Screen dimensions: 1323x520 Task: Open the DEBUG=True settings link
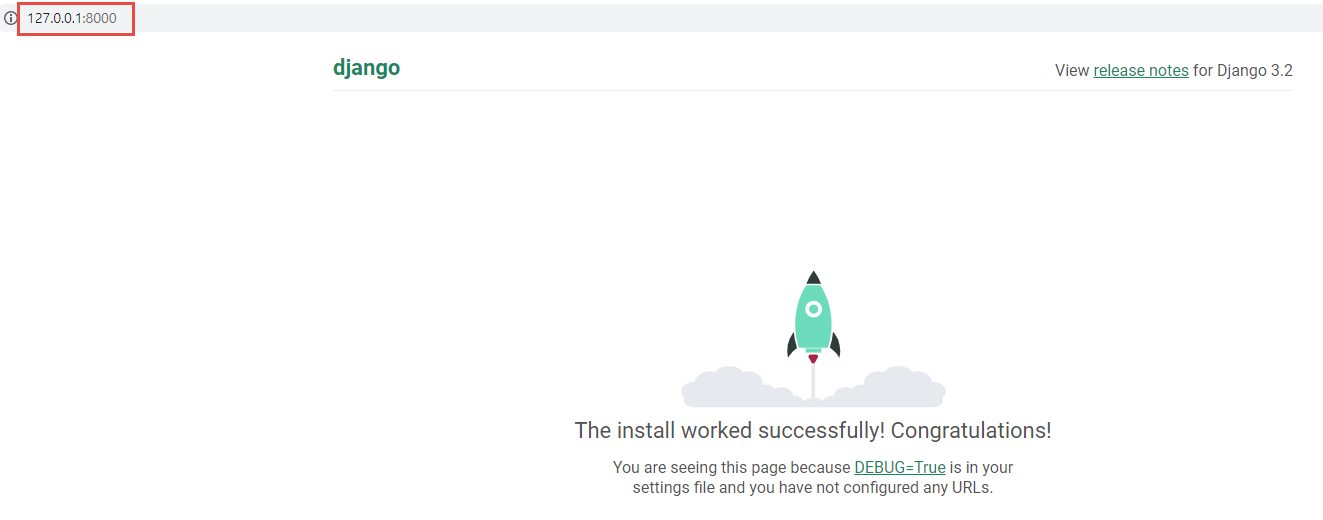900,467
